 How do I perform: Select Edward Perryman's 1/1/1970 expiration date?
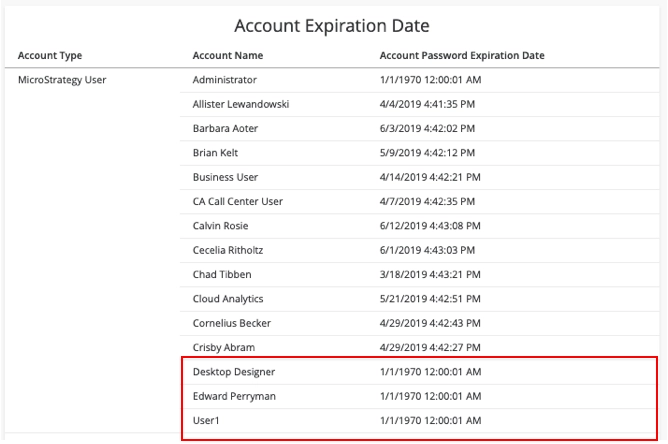tap(430, 396)
